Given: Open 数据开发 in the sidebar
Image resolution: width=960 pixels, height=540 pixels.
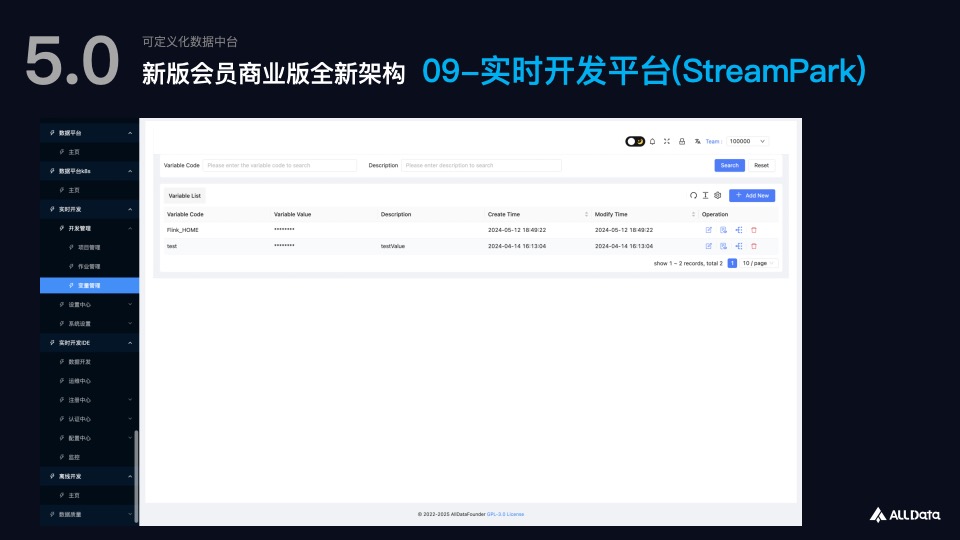Looking at the screenshot, I should pos(89,362).
